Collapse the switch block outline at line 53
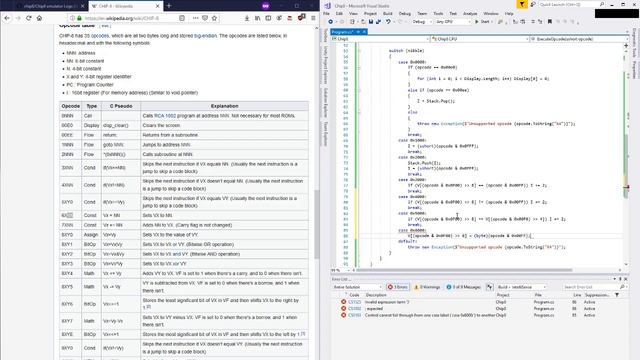The image size is (640, 360). pyautogui.click(x=359, y=51)
